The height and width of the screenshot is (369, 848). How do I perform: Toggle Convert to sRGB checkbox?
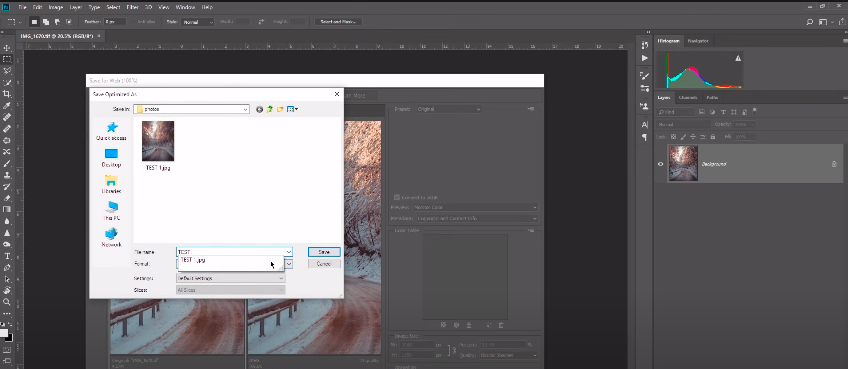[x=397, y=197]
